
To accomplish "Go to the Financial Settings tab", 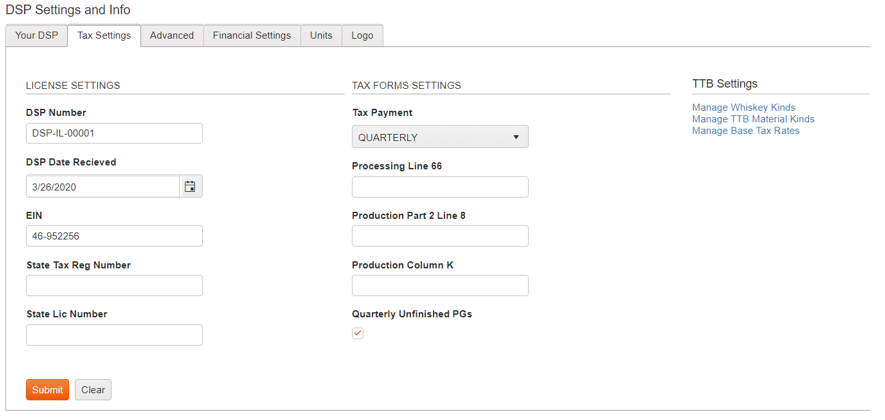I will click(252, 36).
